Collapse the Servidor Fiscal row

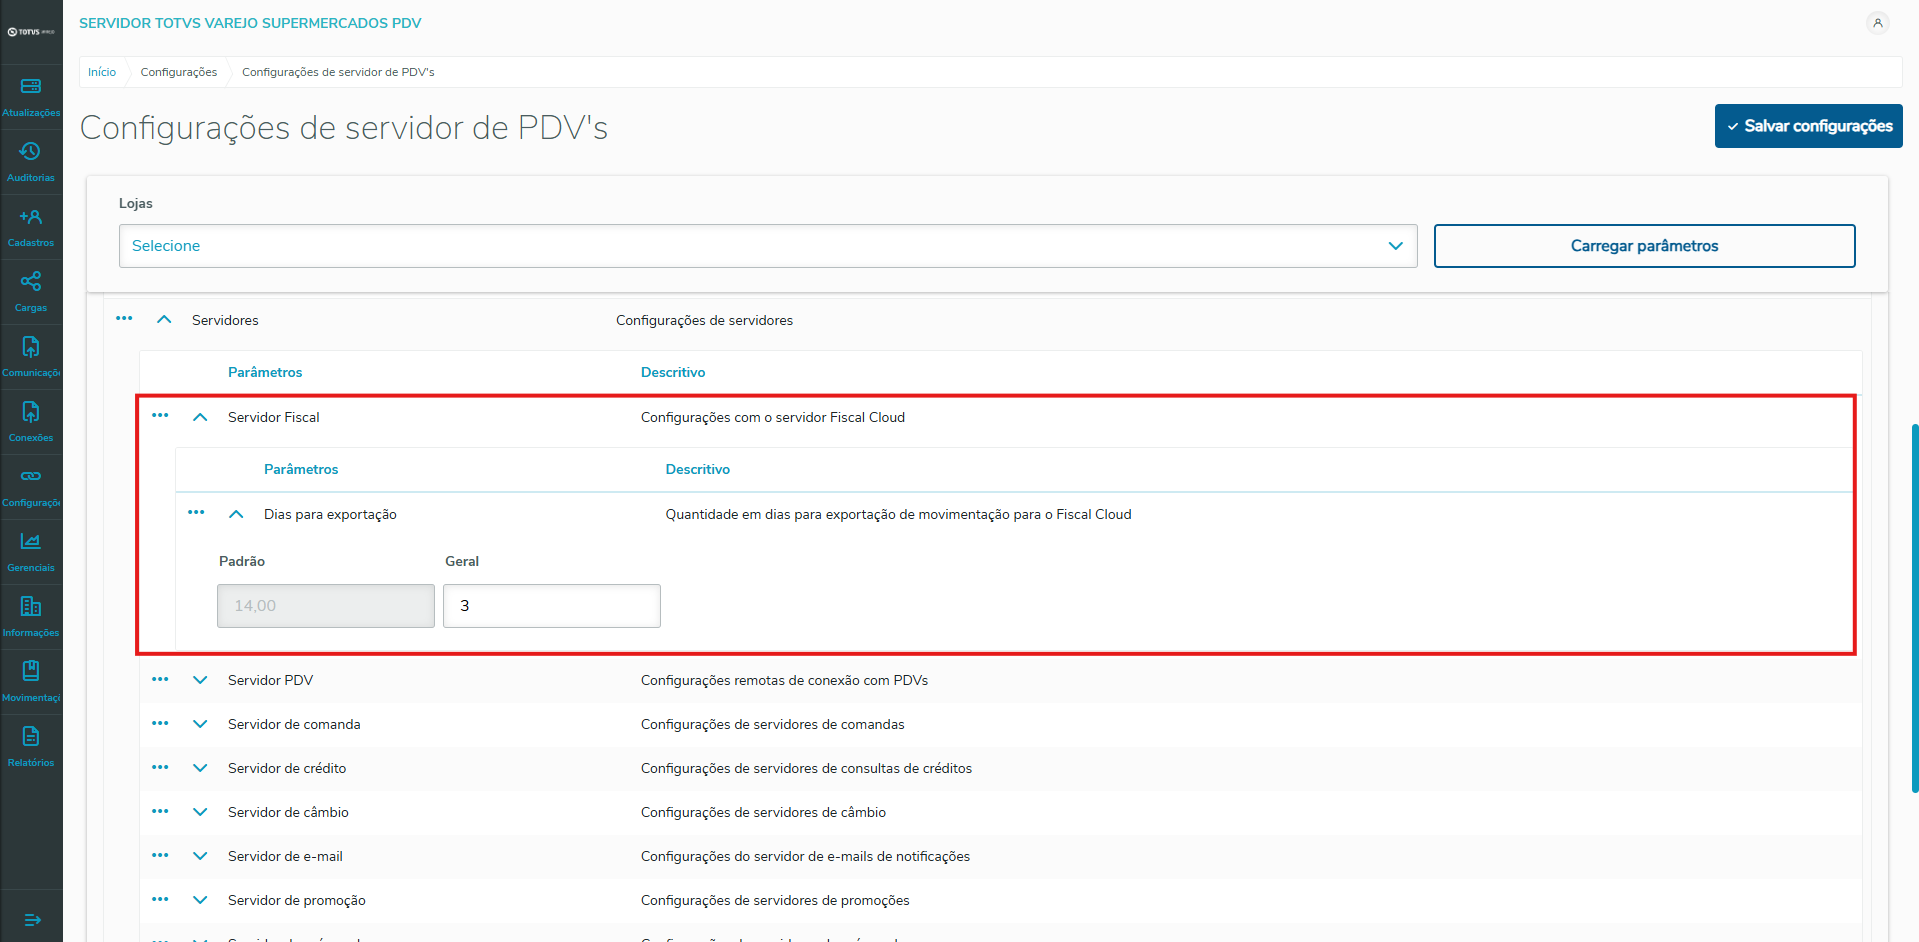tap(200, 417)
